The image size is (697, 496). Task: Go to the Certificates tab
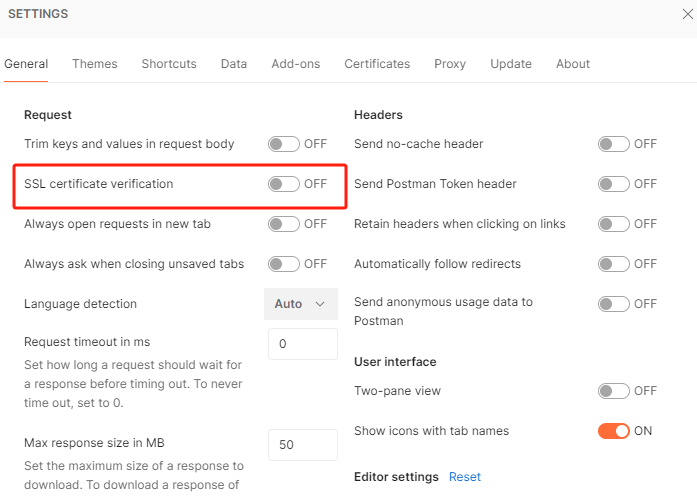coord(377,64)
